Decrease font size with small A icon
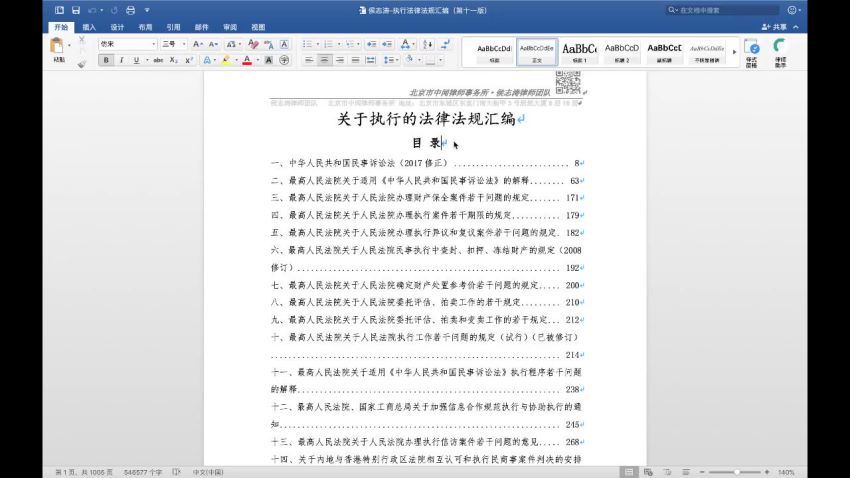Viewport: 850px width, 478px height. (213, 44)
